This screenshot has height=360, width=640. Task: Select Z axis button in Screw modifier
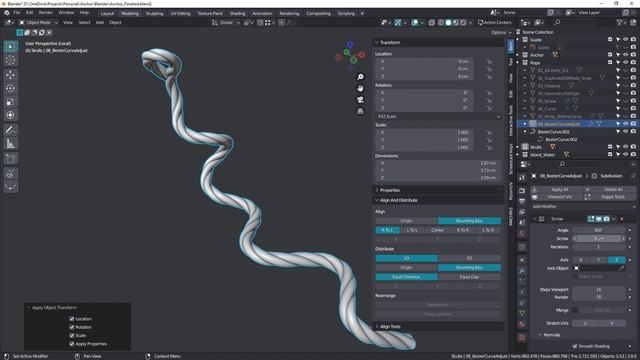coord(617,260)
